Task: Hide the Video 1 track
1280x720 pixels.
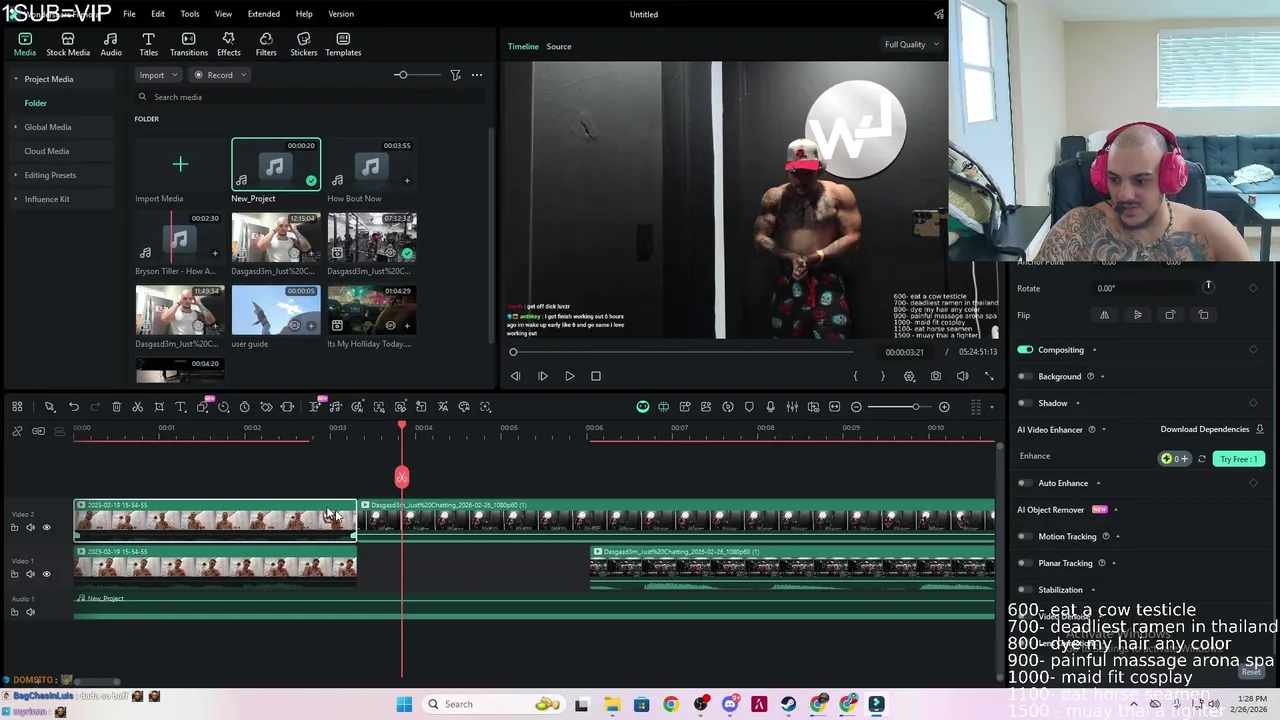Action: (46, 574)
